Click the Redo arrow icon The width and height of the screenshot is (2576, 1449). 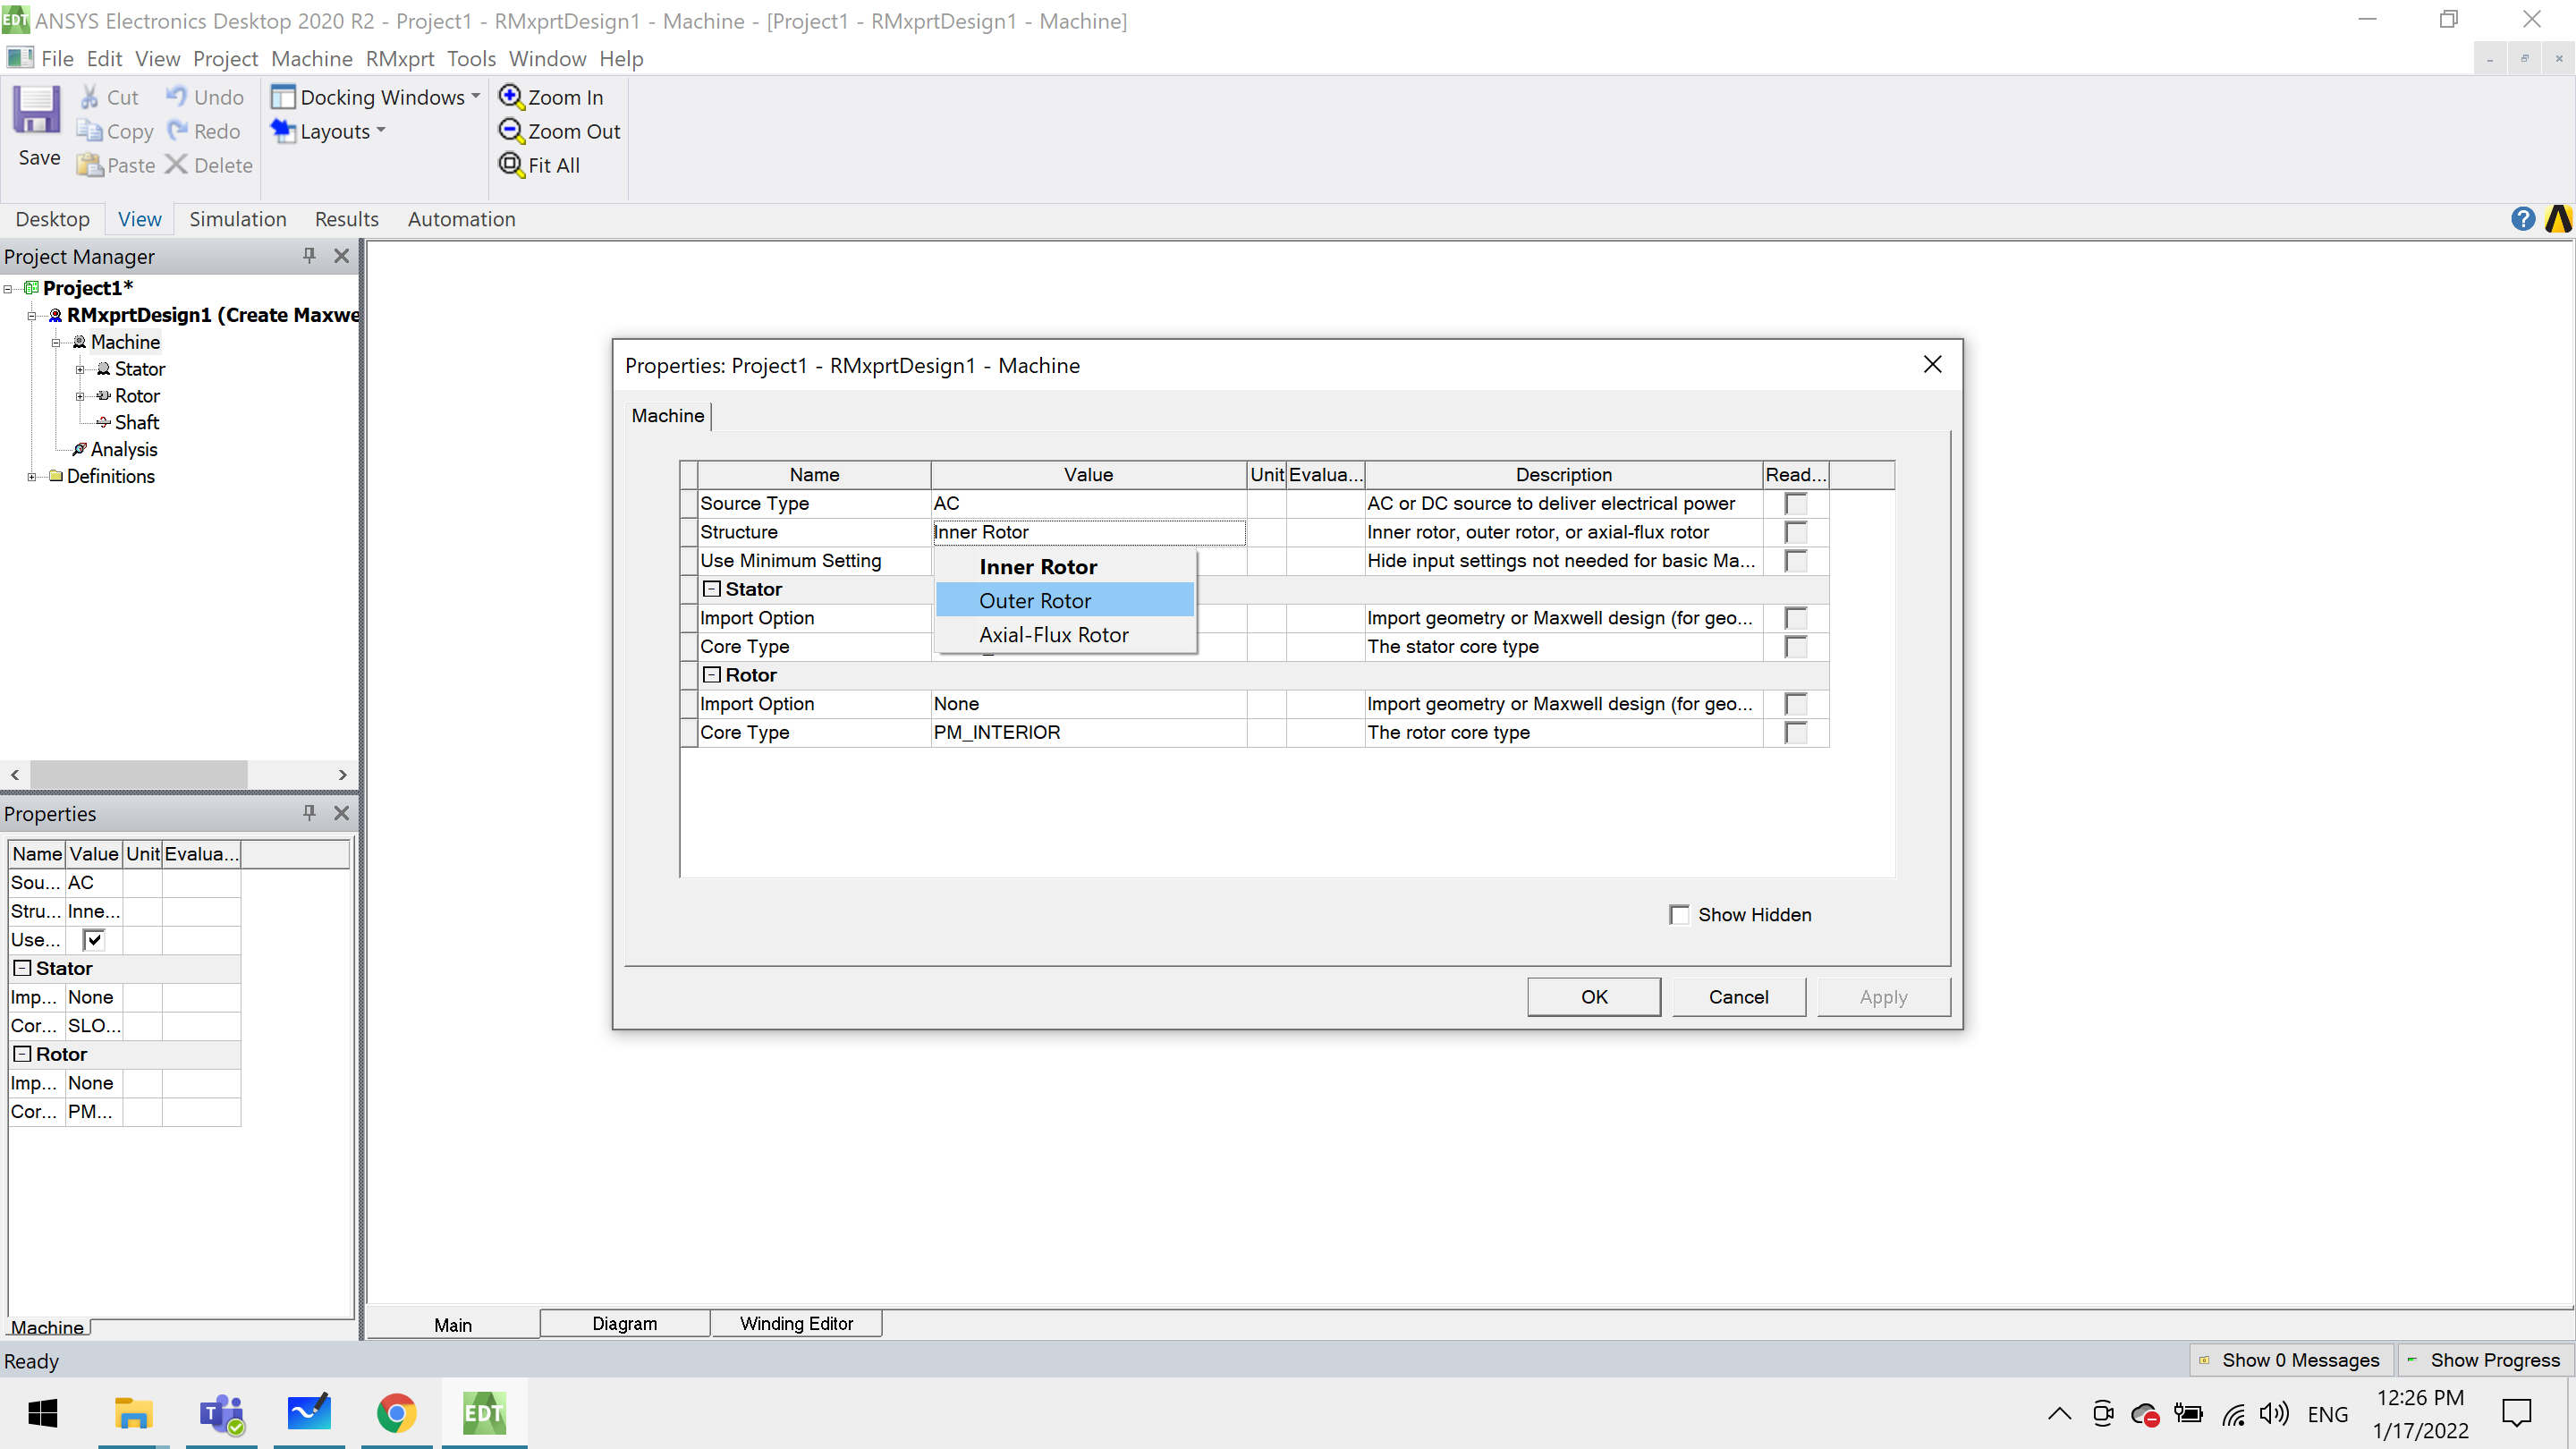pyautogui.click(x=178, y=130)
